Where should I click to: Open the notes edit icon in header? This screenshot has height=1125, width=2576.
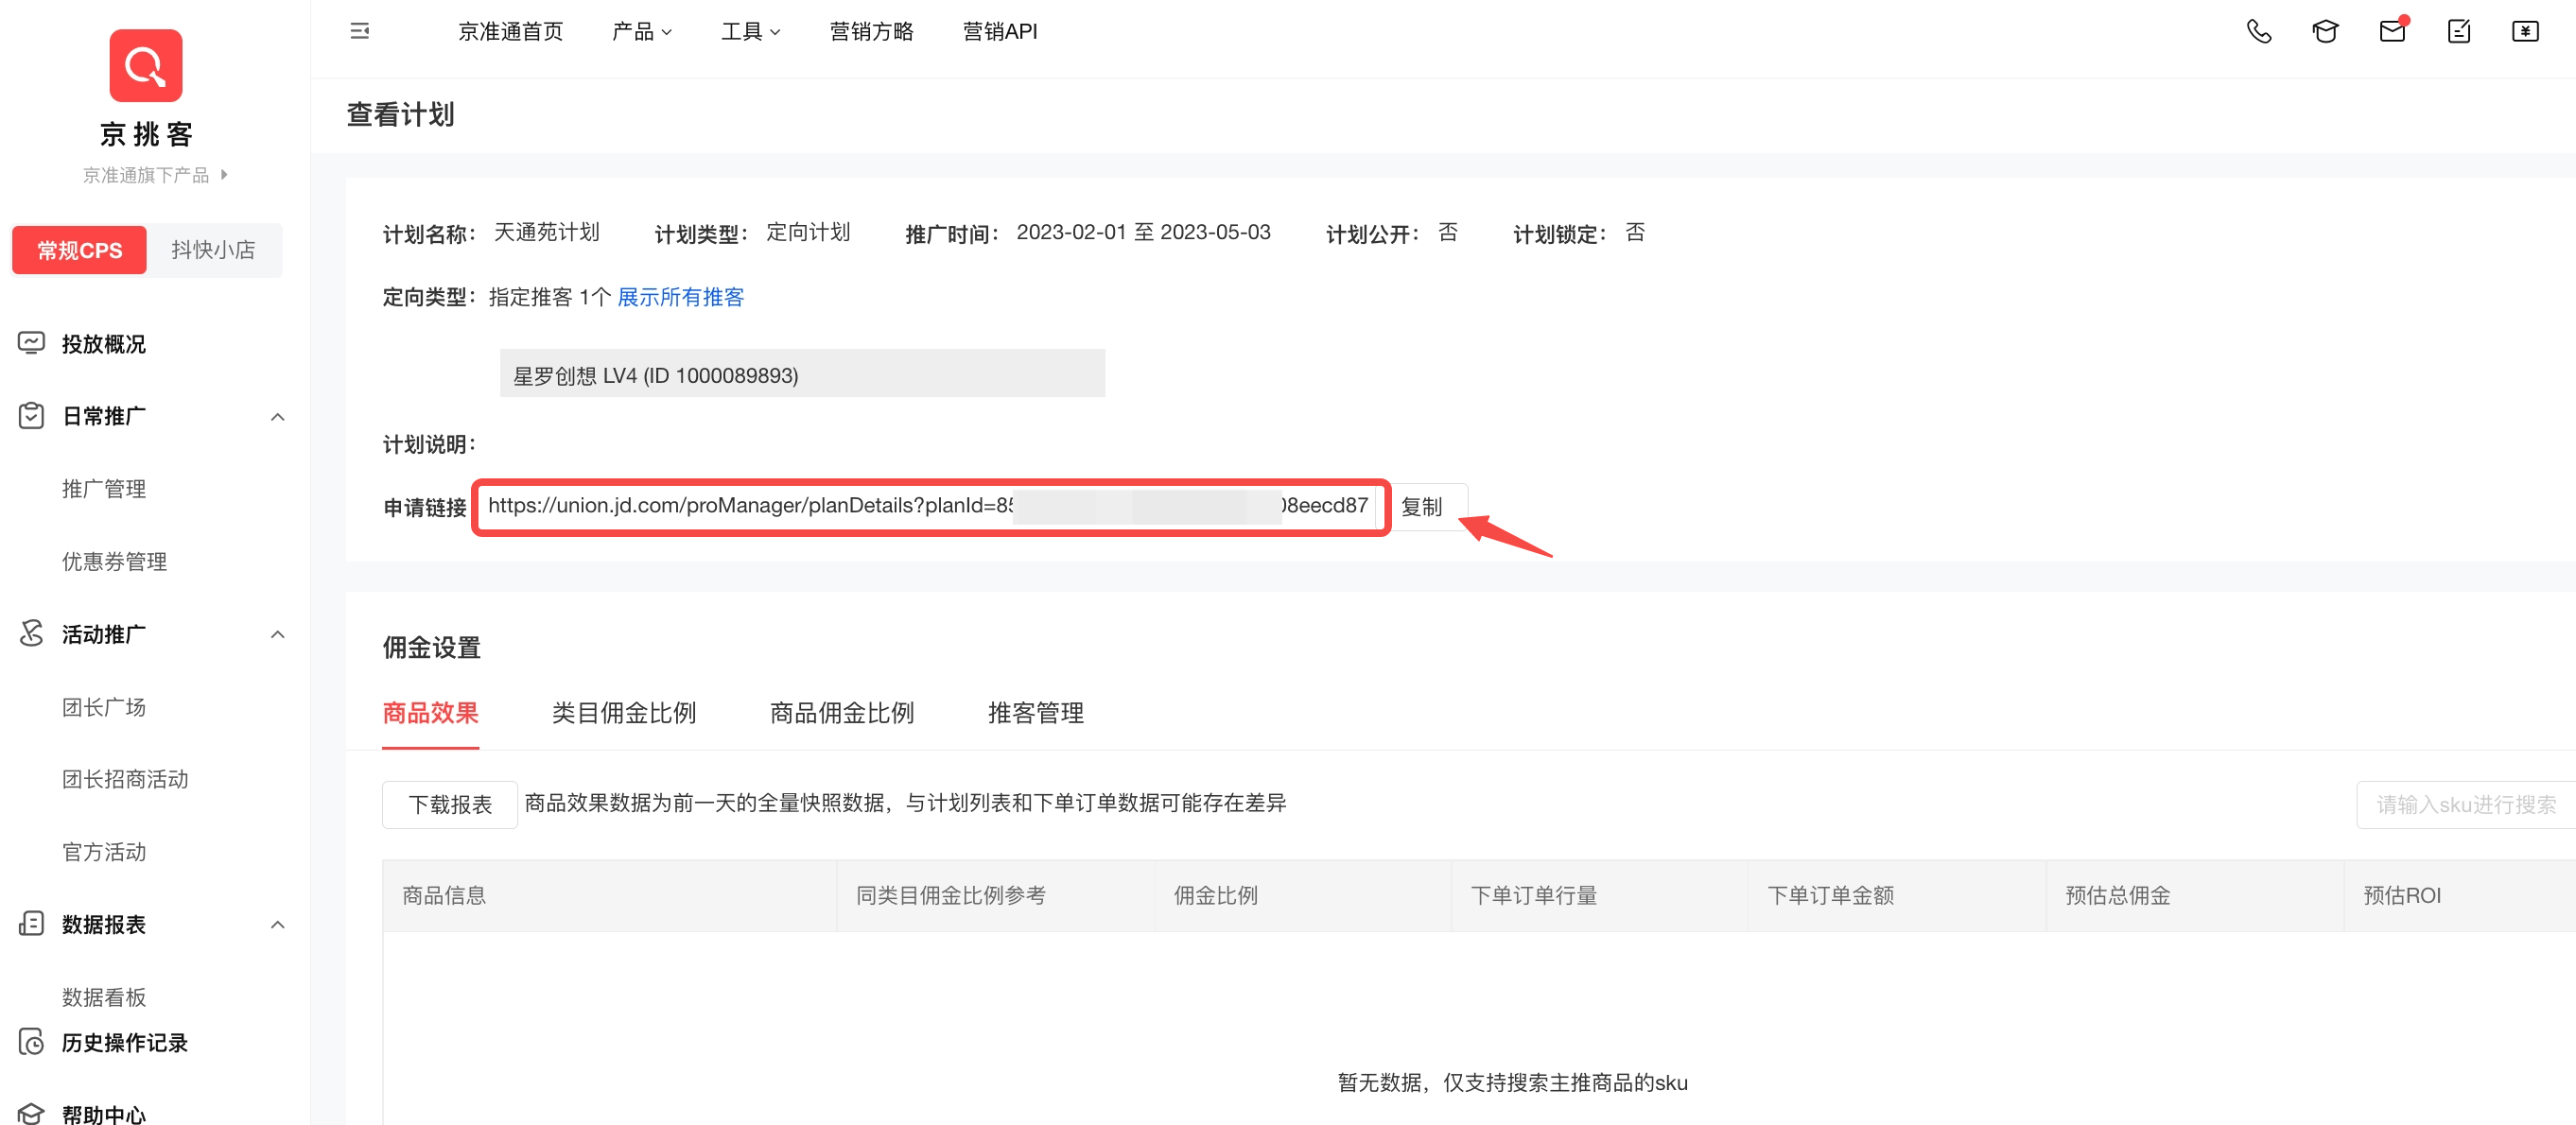[x=2459, y=32]
